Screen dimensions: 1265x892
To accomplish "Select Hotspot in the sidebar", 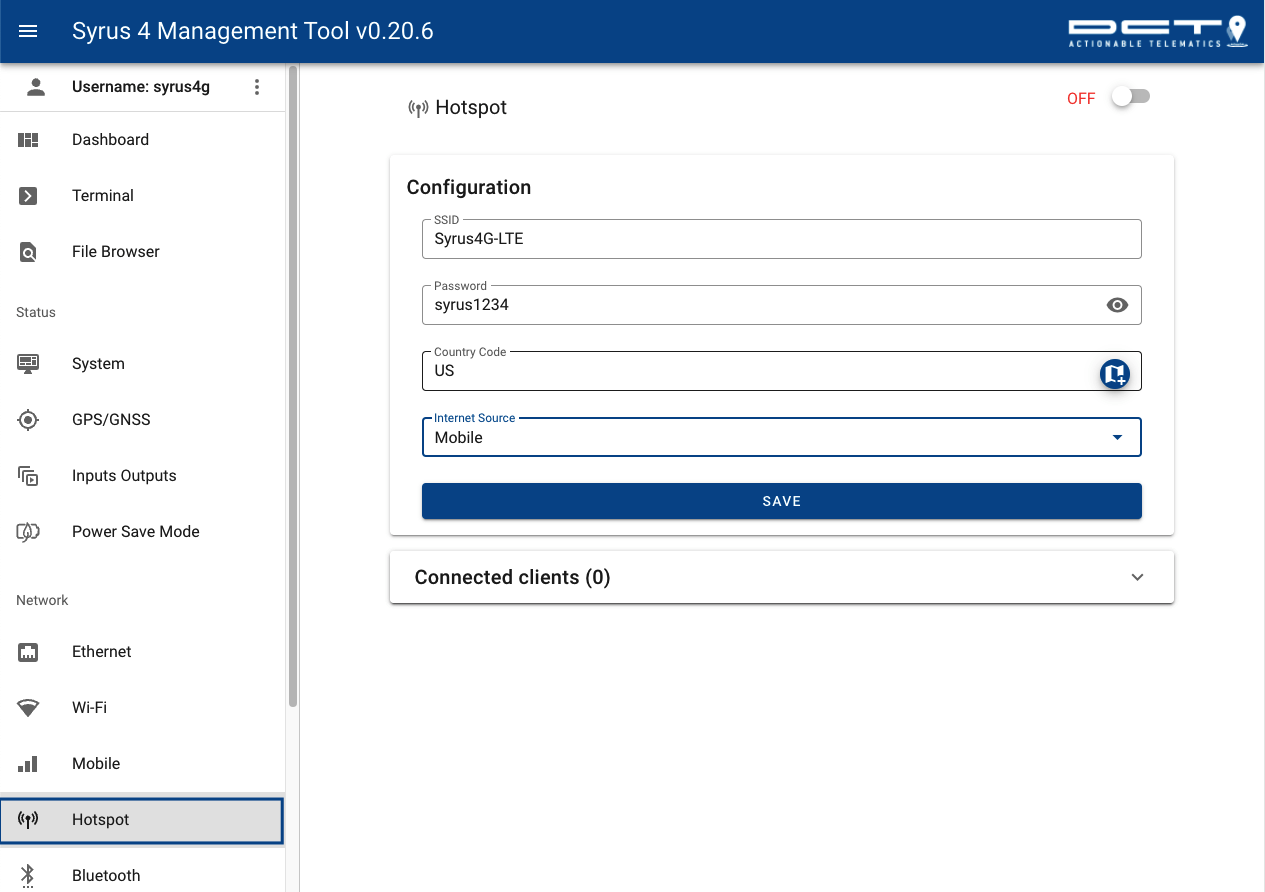I will tap(142, 820).
